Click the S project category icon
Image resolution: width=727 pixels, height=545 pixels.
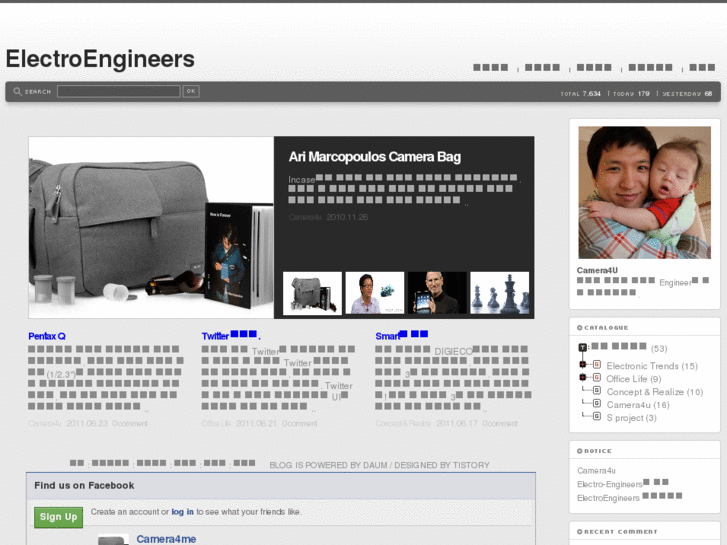597,417
